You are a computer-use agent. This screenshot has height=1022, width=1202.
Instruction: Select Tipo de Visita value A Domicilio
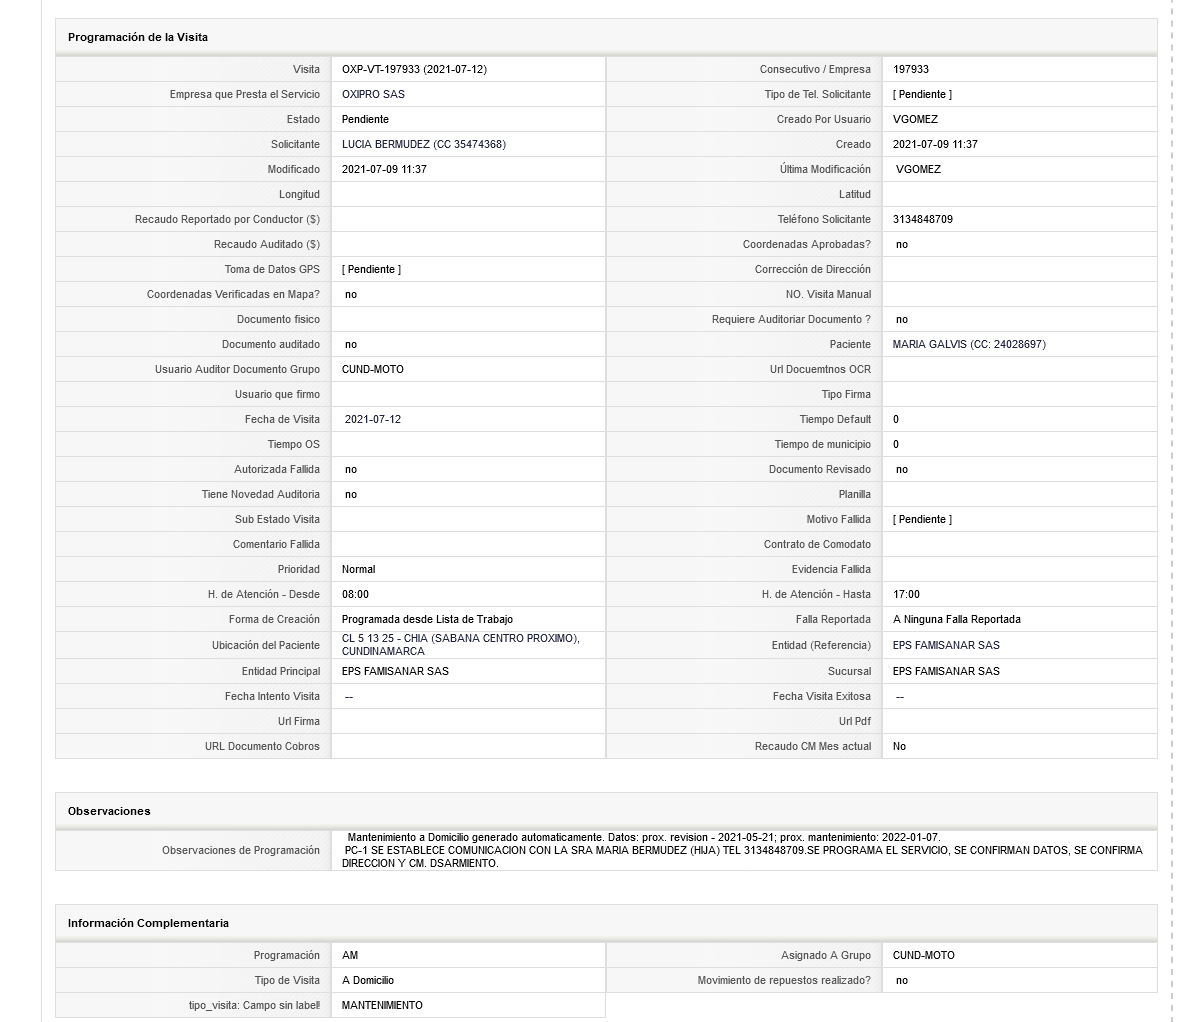click(368, 980)
